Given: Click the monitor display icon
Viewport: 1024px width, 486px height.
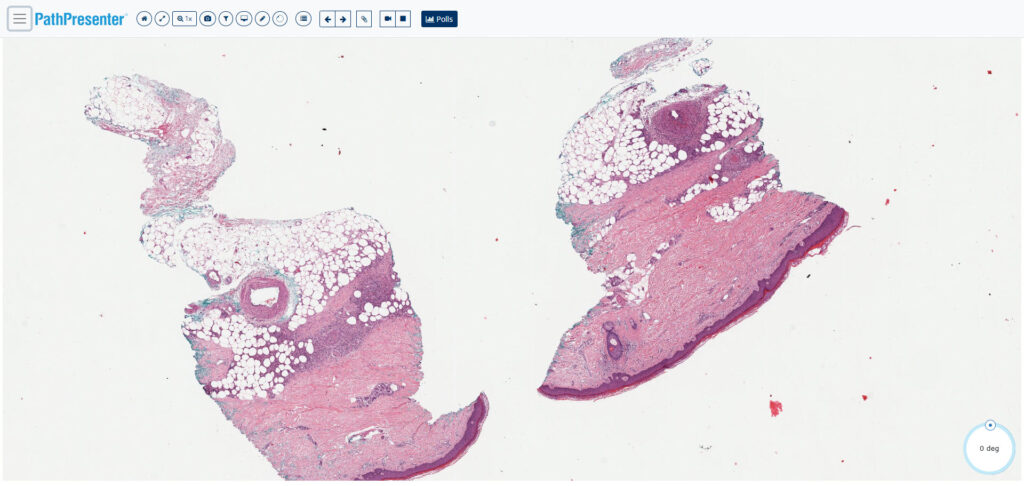Looking at the screenshot, I should [244, 19].
